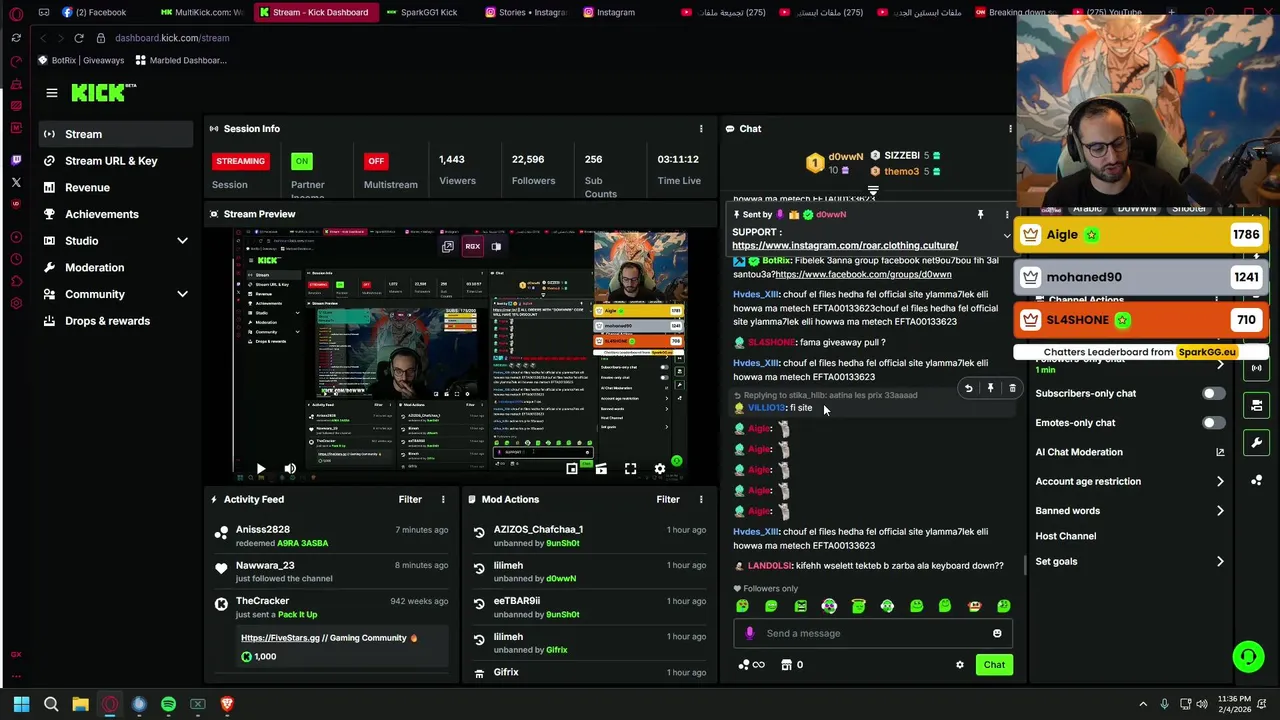Click the Send a message field
Screen dimensions: 1280x720
[874, 633]
